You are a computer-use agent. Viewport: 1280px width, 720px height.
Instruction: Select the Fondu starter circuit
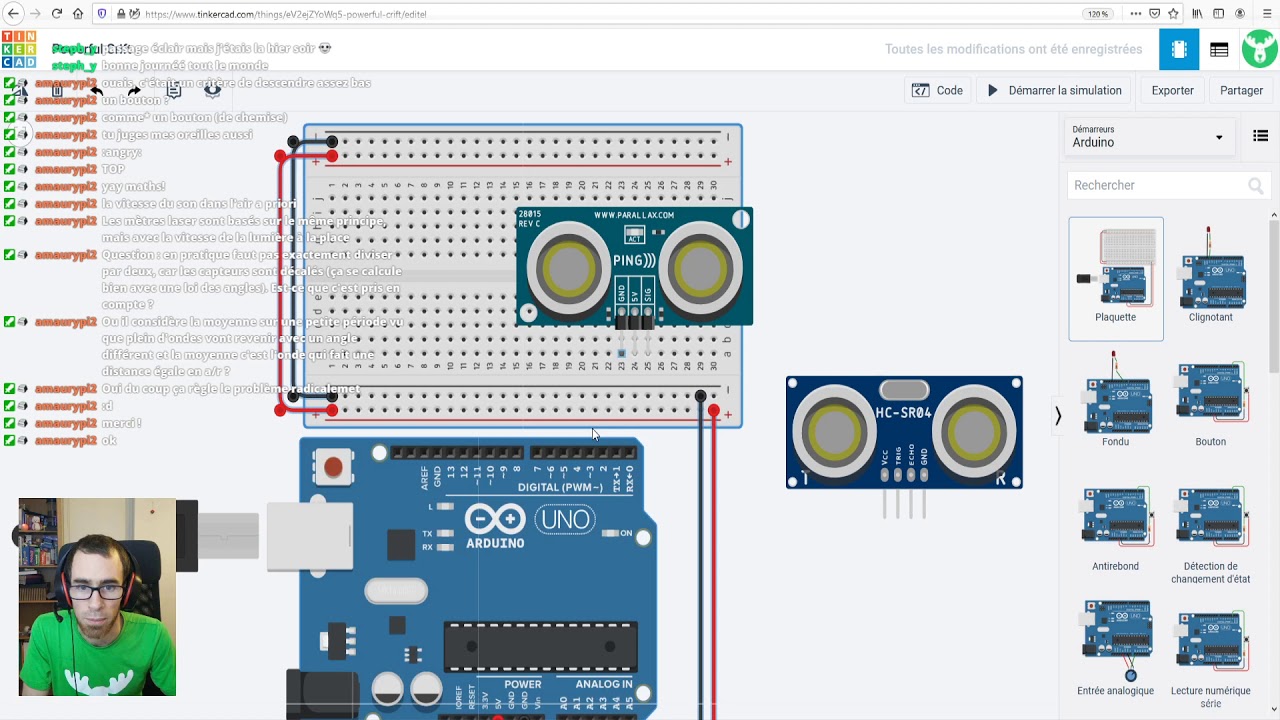[x=1116, y=400]
